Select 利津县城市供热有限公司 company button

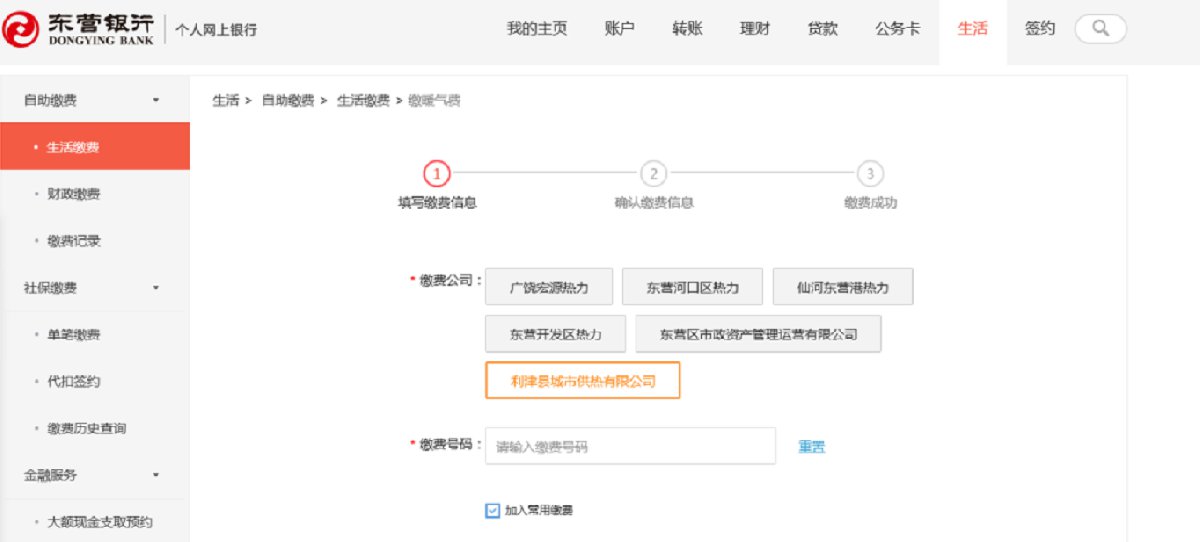pos(582,381)
